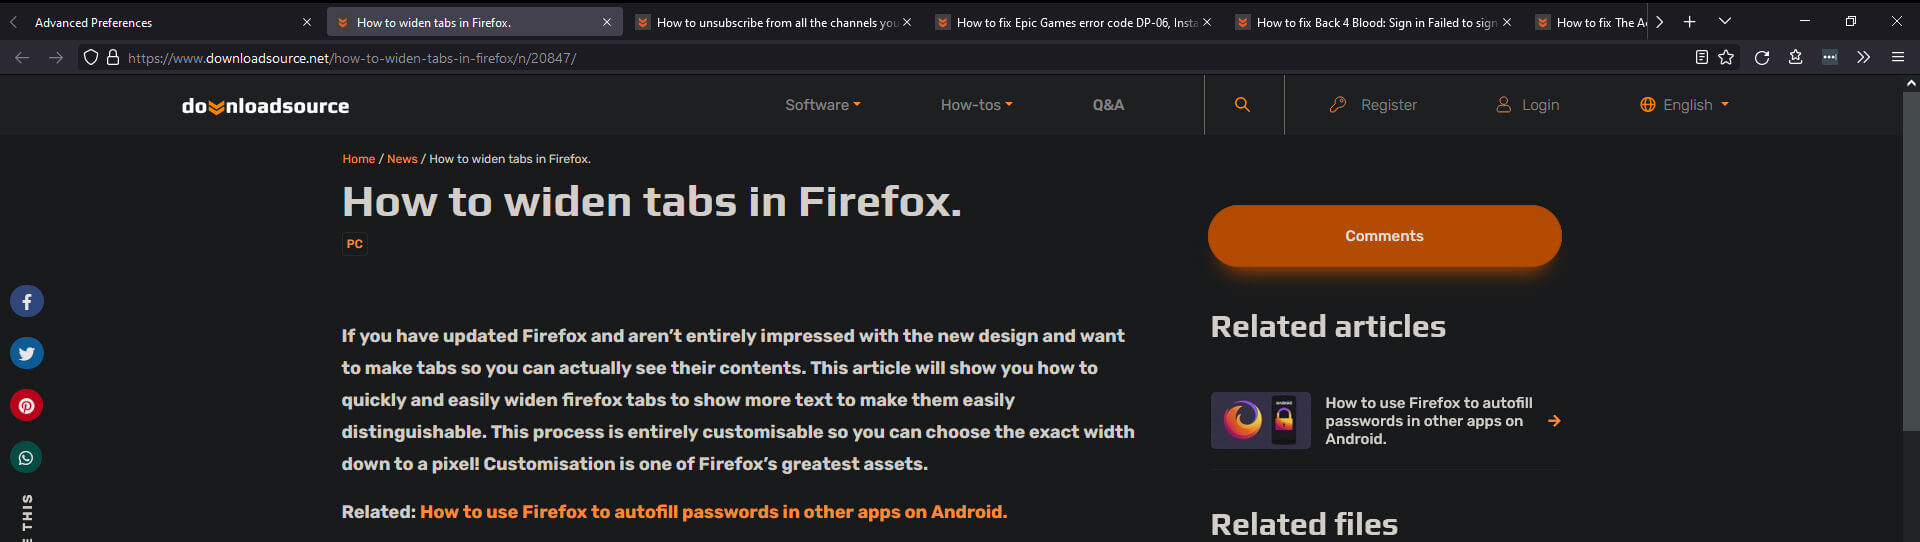The height and width of the screenshot is (542, 1920).
Task: Open the English language dropdown
Action: [x=1685, y=105]
